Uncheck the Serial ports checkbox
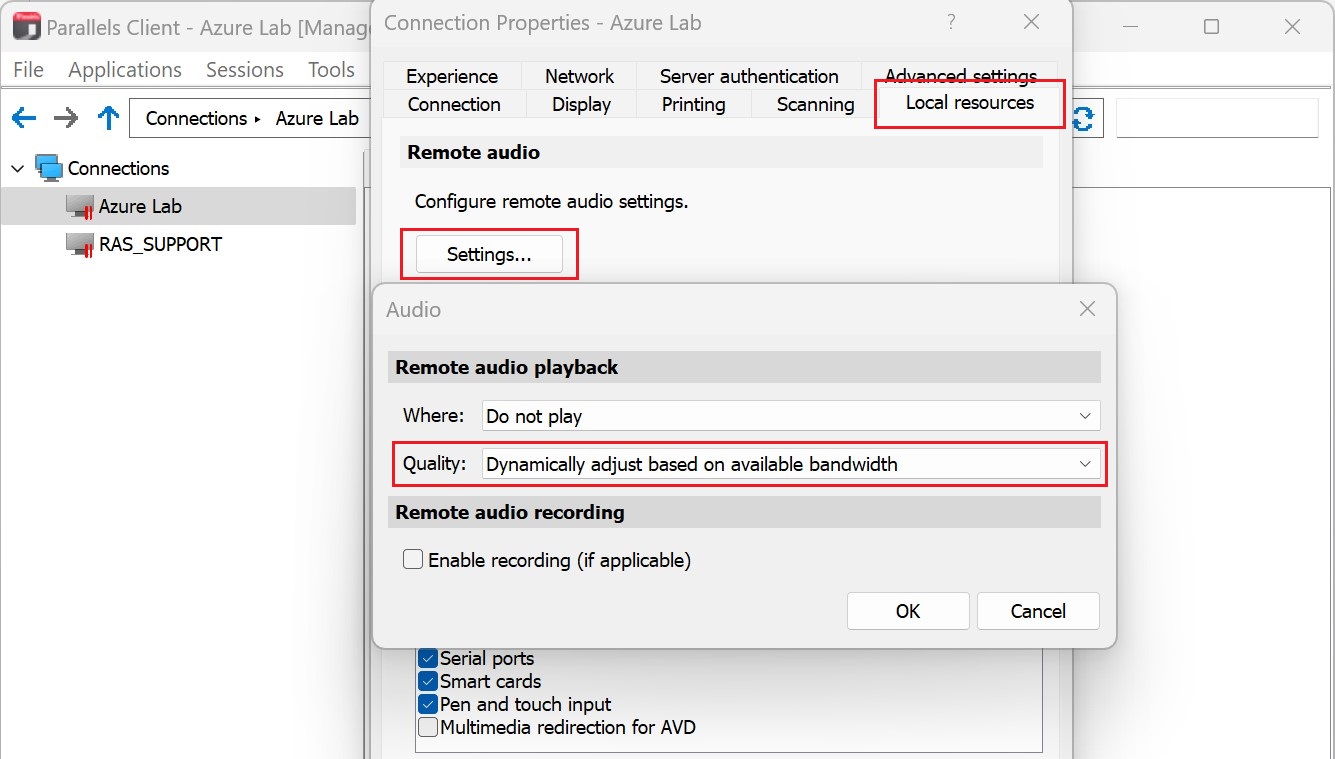The width and height of the screenshot is (1335, 759). click(428, 658)
